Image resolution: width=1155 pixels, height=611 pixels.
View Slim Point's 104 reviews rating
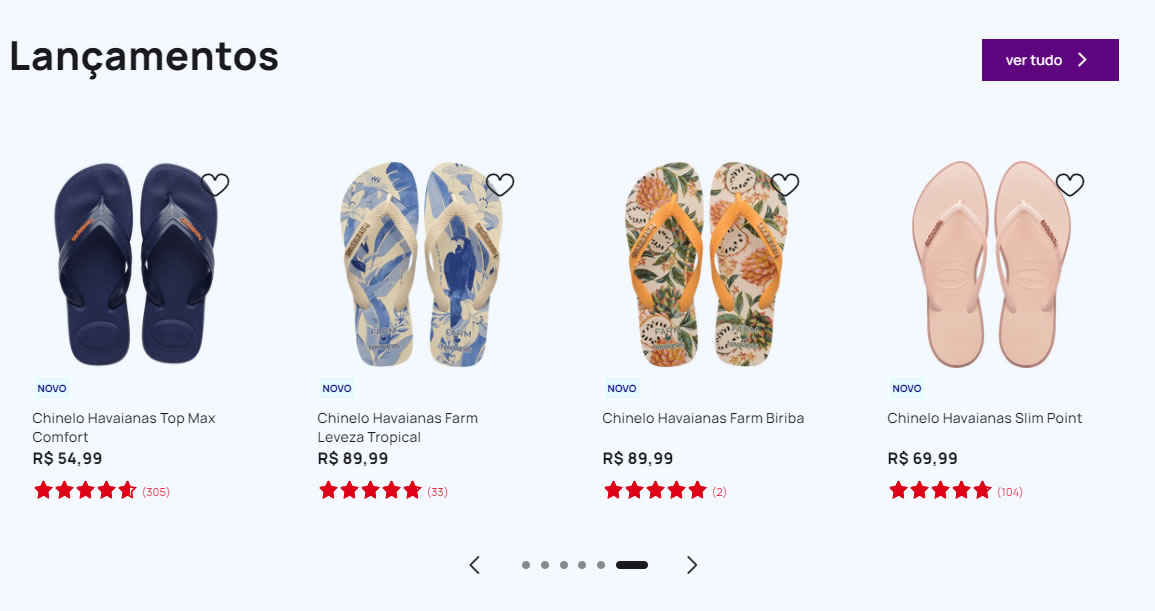pos(955,491)
